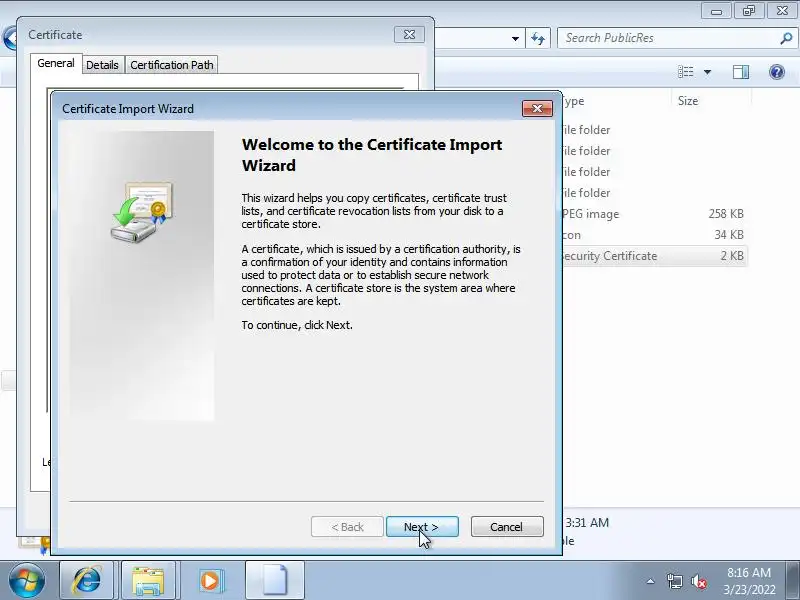Close the Certificate dialog
This screenshot has width=800, height=600.
coord(409,35)
